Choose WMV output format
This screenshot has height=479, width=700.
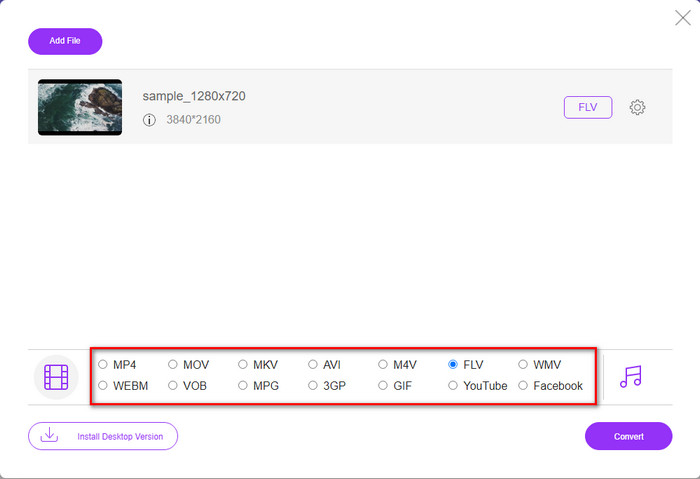[523, 364]
